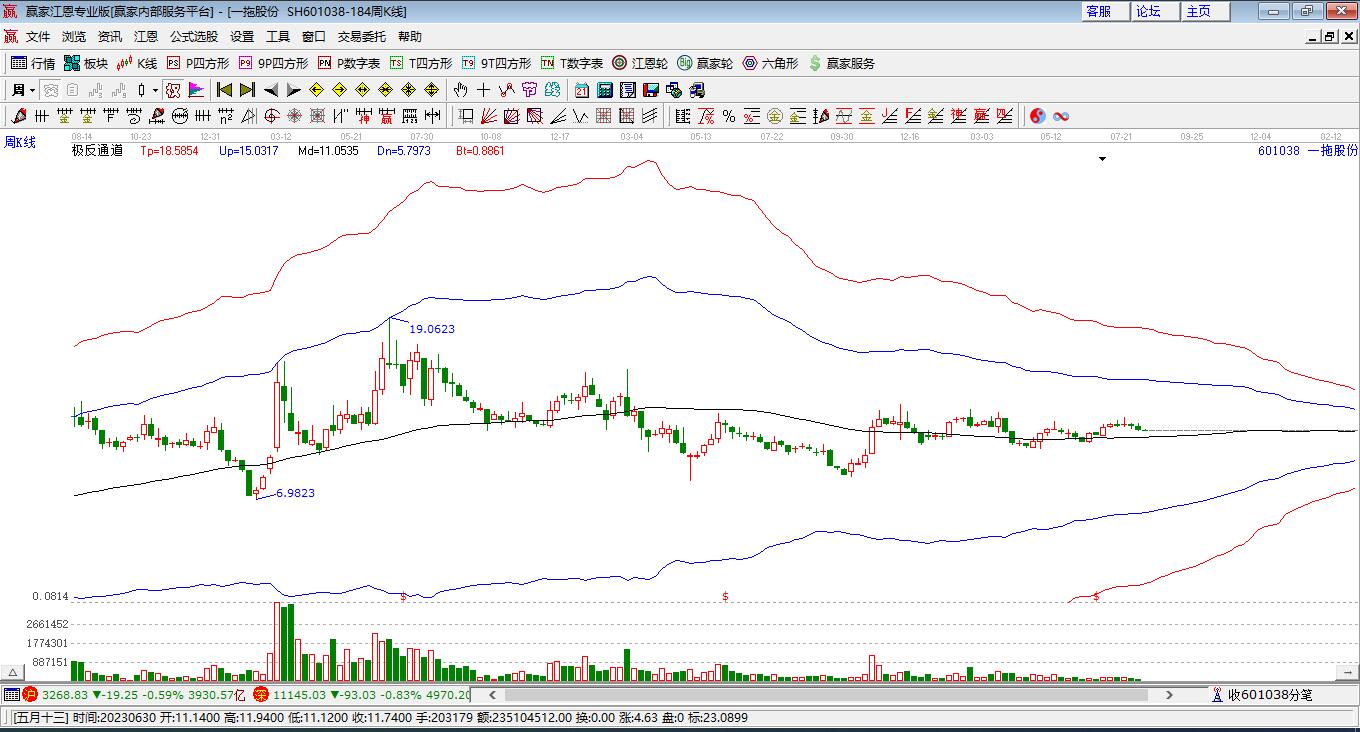Open the 公式选股 menu

click(193, 36)
